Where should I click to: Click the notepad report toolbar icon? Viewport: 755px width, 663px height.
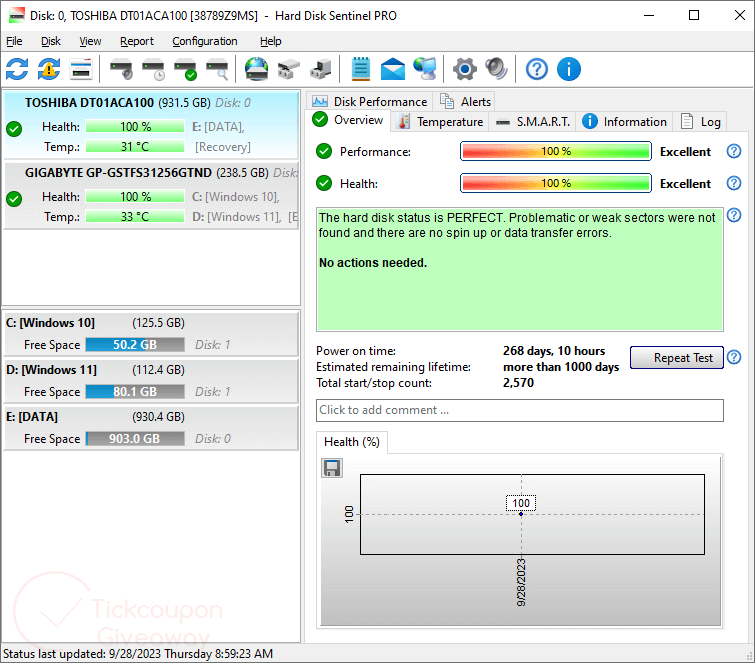361,69
